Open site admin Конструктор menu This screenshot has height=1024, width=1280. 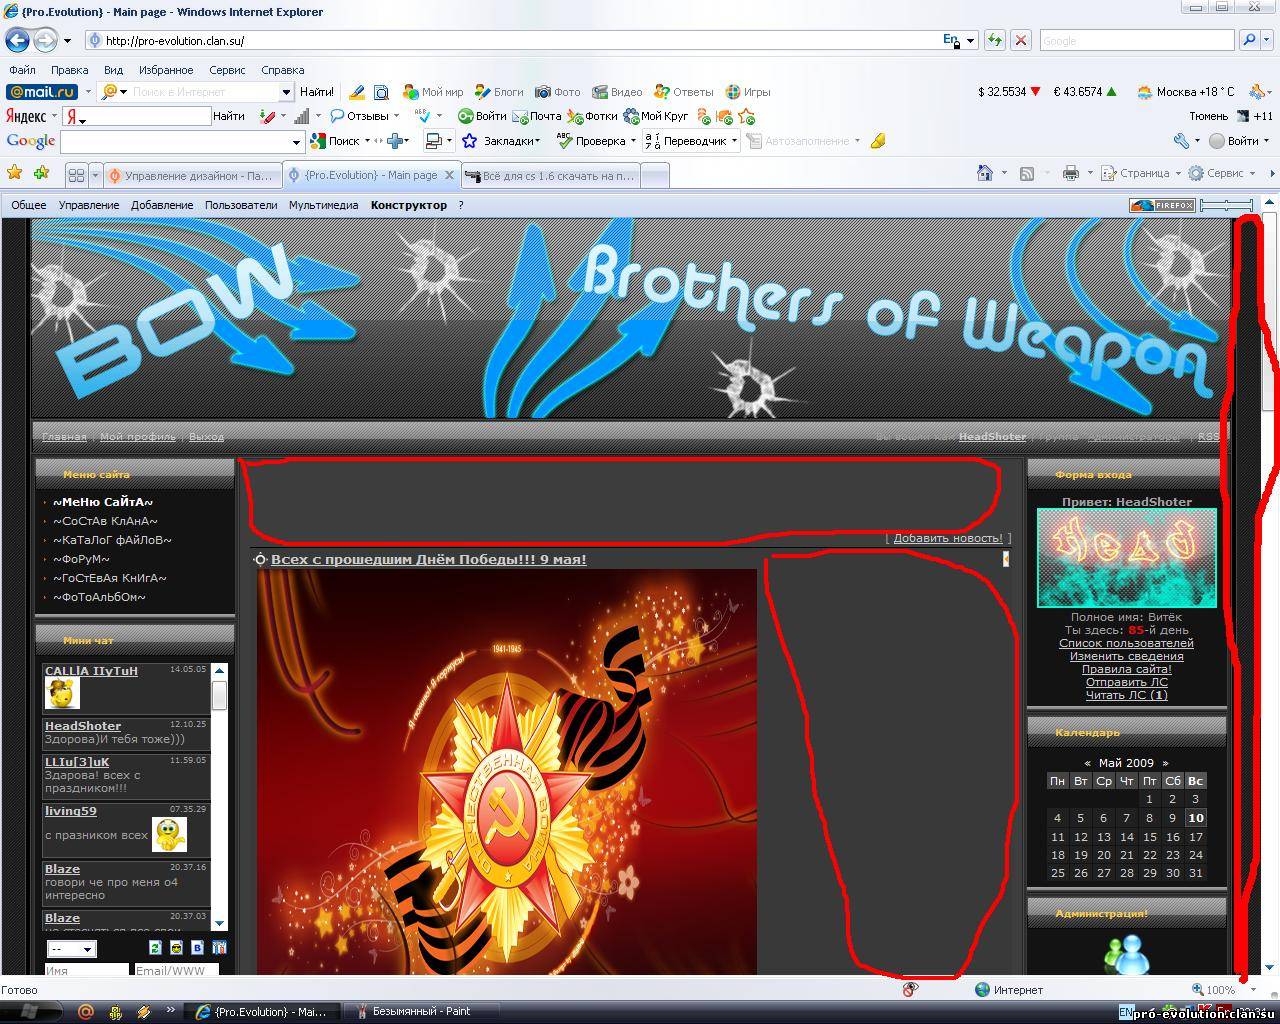(409, 205)
